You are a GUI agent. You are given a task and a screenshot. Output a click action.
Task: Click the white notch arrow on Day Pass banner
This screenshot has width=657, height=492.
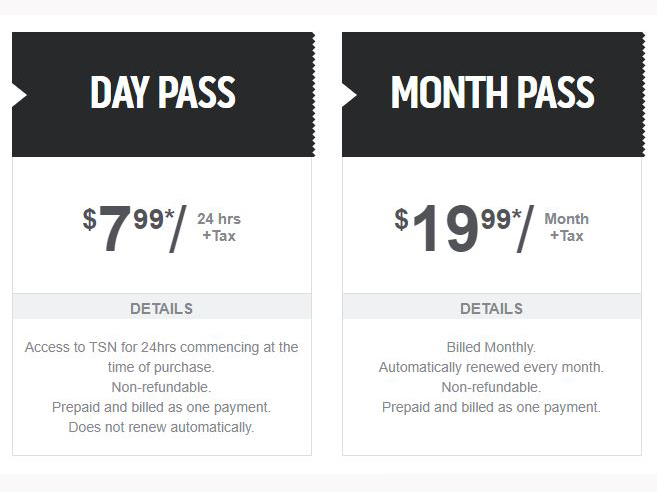tap(18, 95)
